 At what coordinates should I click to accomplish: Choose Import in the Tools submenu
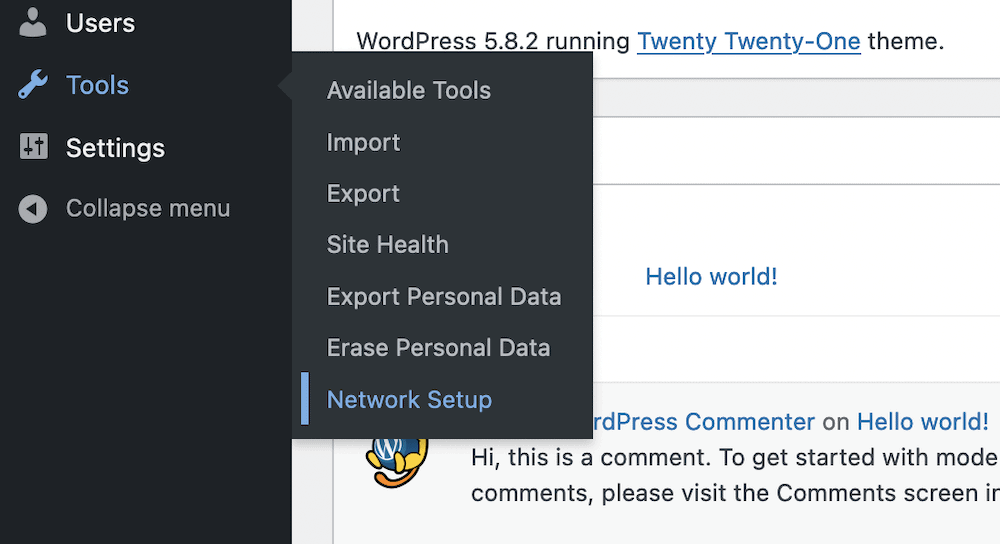coord(364,142)
